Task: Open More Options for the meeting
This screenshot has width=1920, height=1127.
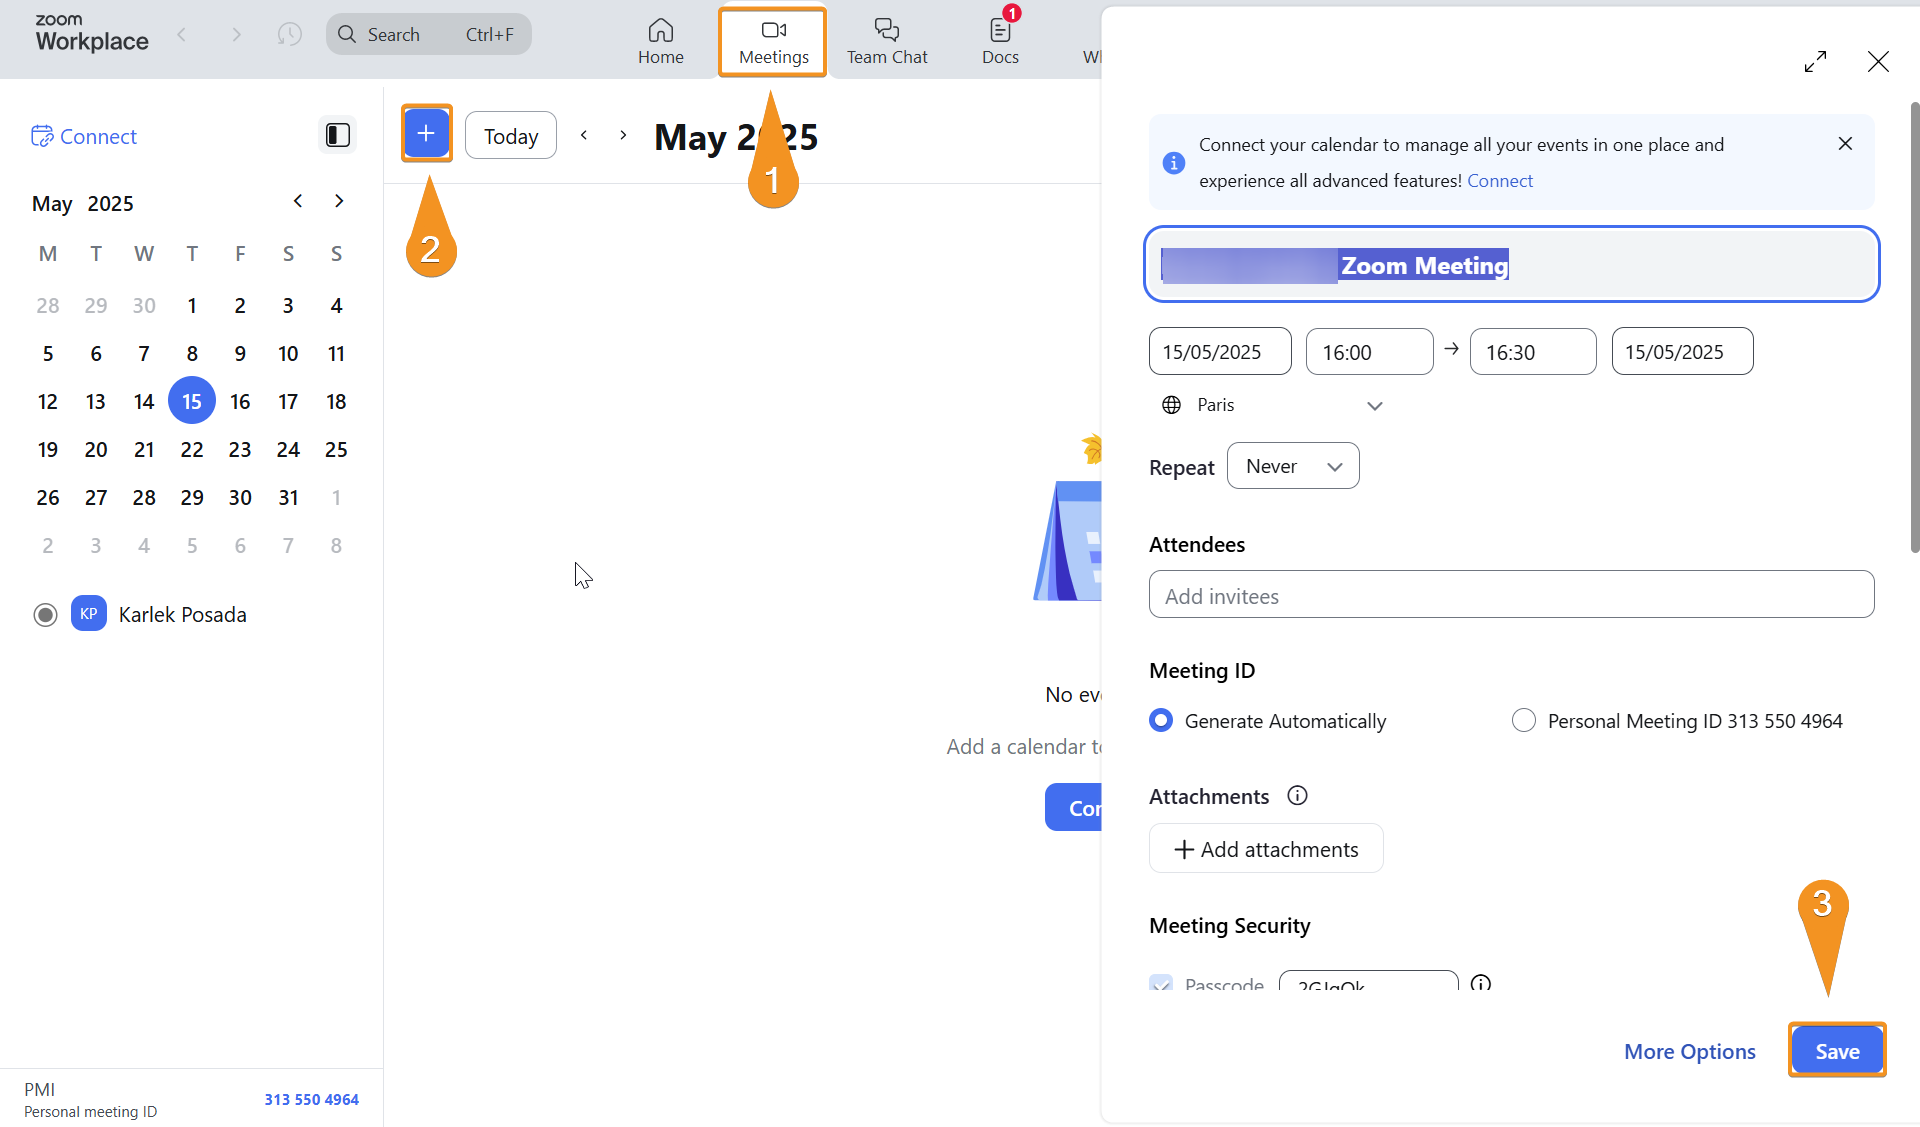Action: pos(1689,1051)
